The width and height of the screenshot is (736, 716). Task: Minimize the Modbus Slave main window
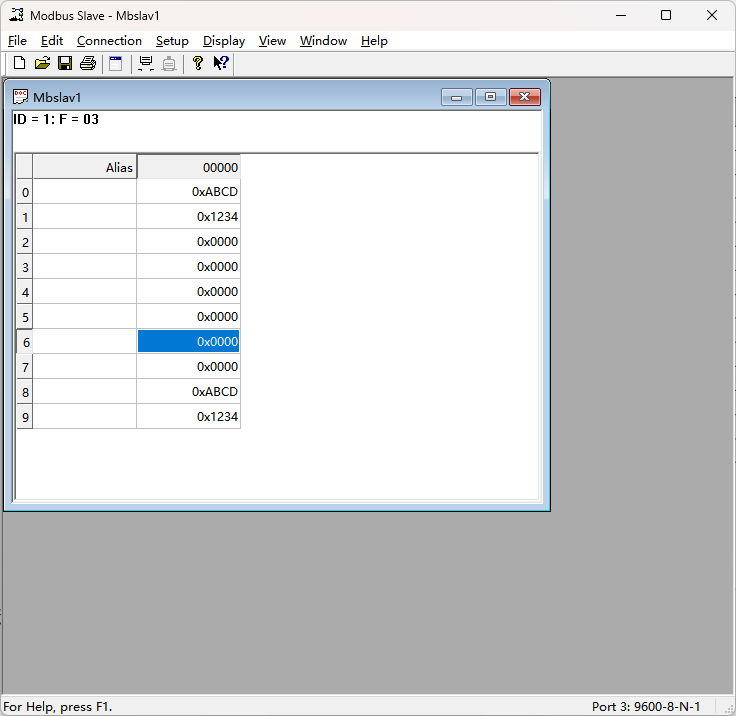[621, 15]
